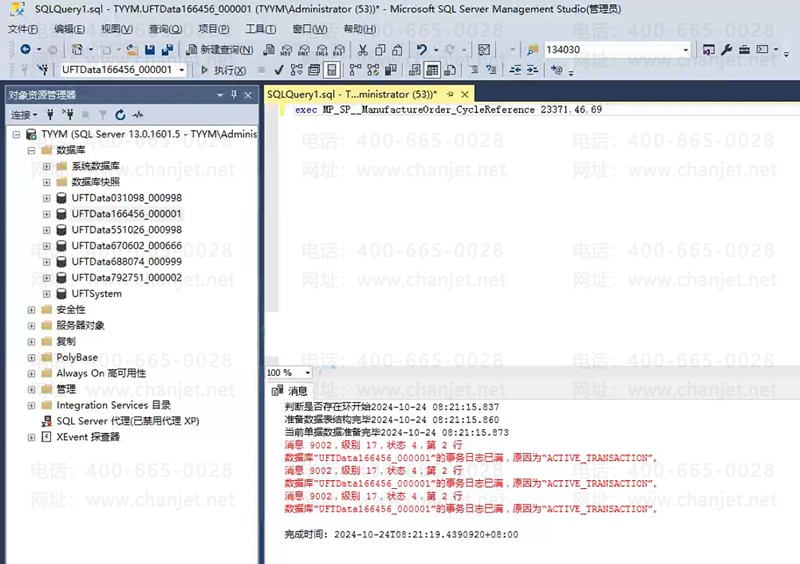
Task: Specify values for template parameters
Action: tap(557, 69)
